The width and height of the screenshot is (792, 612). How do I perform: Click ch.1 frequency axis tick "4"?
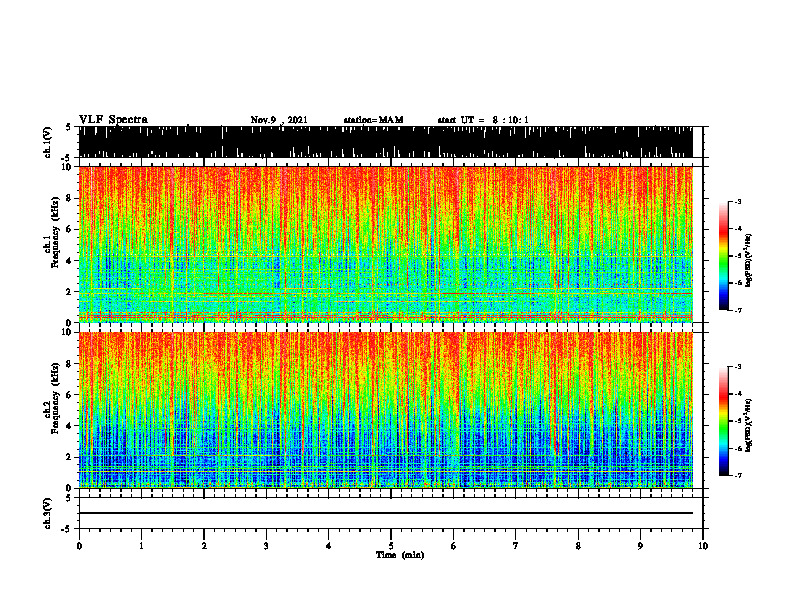70,261
